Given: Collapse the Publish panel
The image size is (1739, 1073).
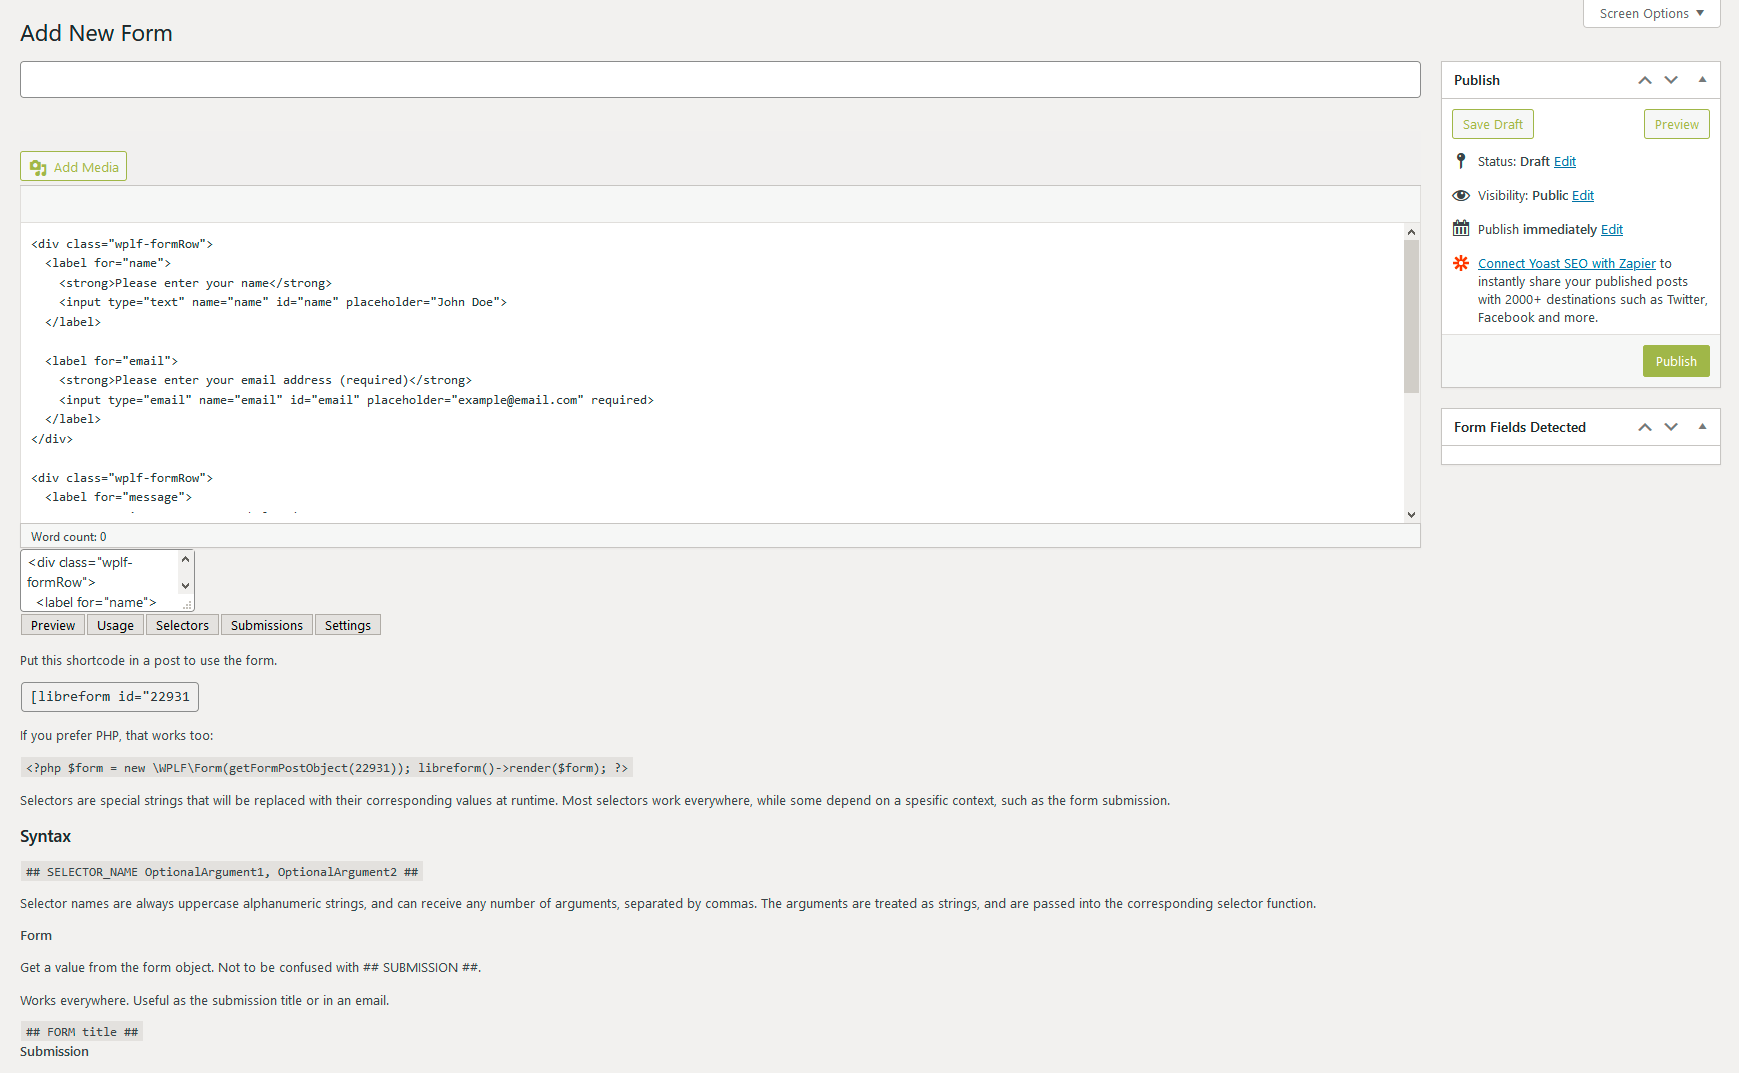Looking at the screenshot, I should point(1702,79).
